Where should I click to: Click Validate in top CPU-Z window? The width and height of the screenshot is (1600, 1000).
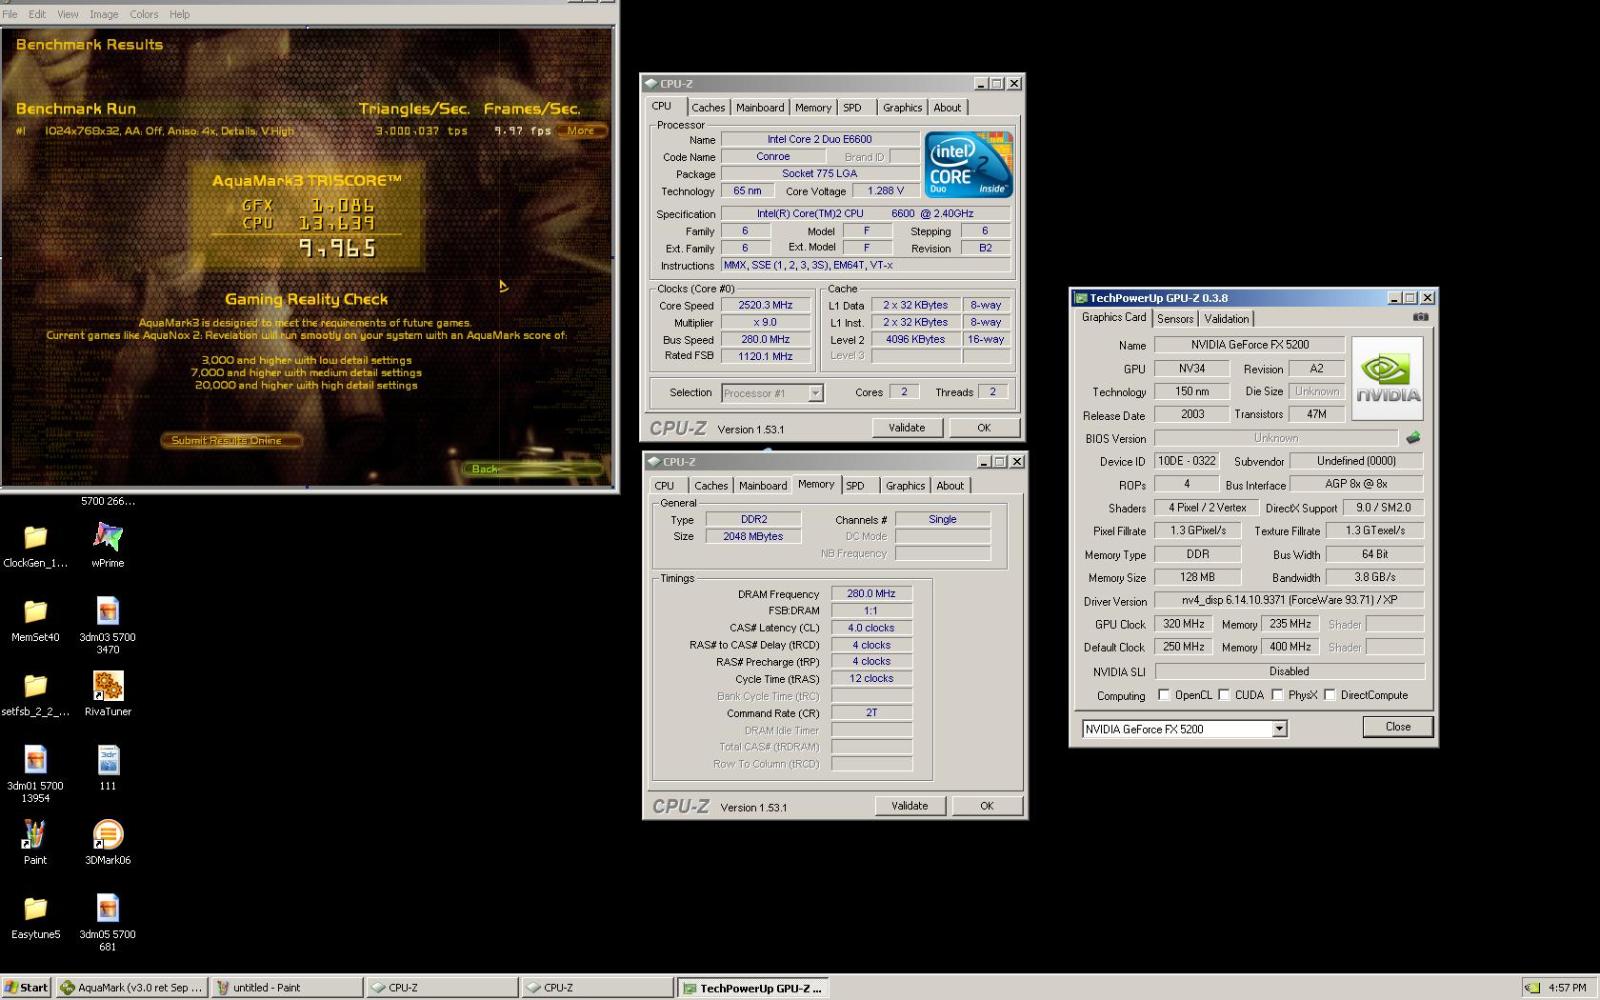point(907,428)
